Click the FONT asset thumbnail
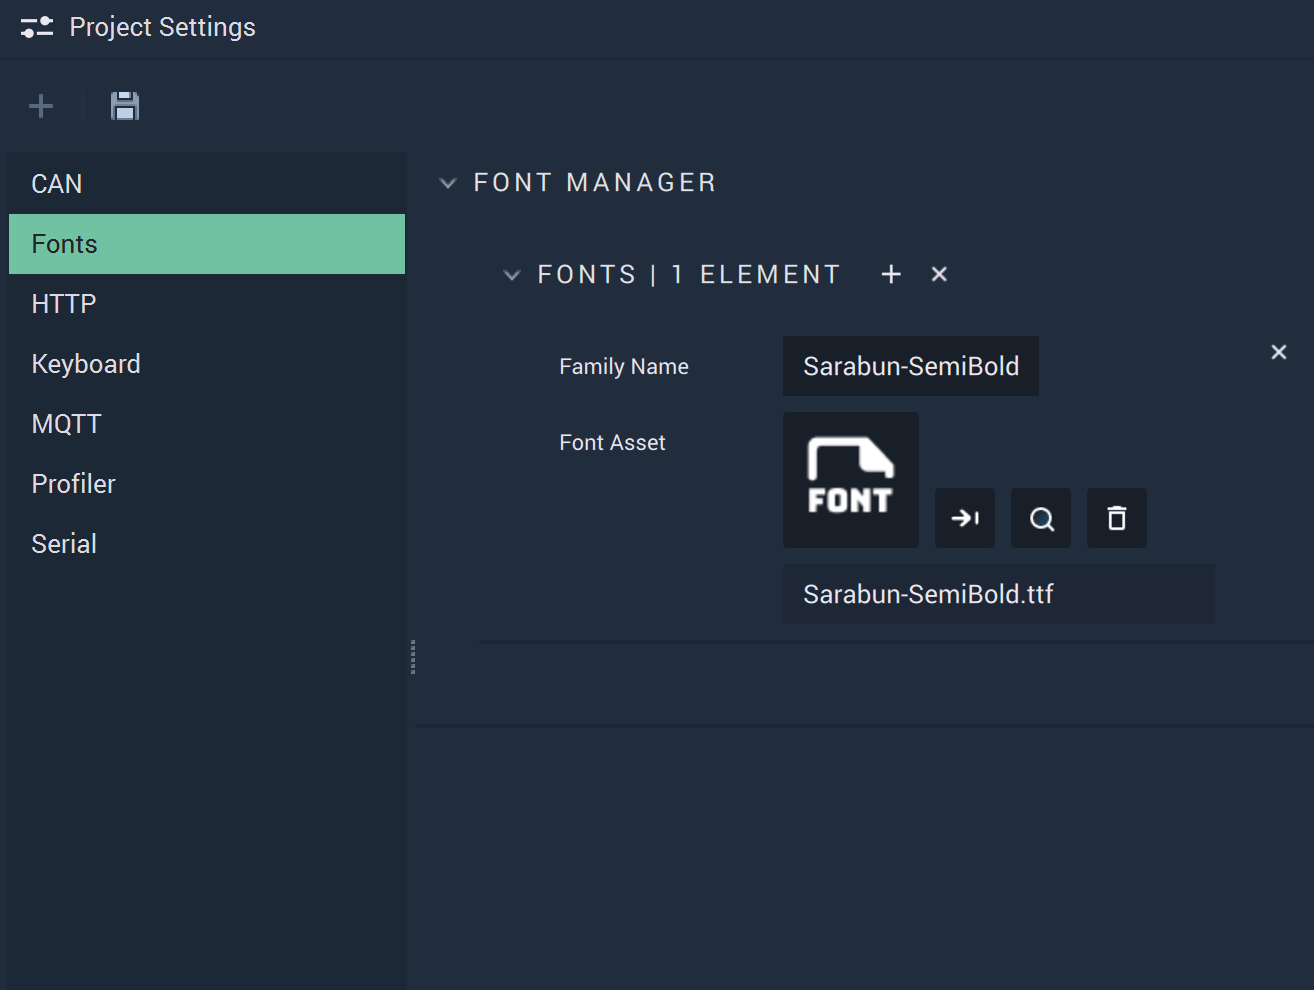1314x990 pixels. (851, 480)
